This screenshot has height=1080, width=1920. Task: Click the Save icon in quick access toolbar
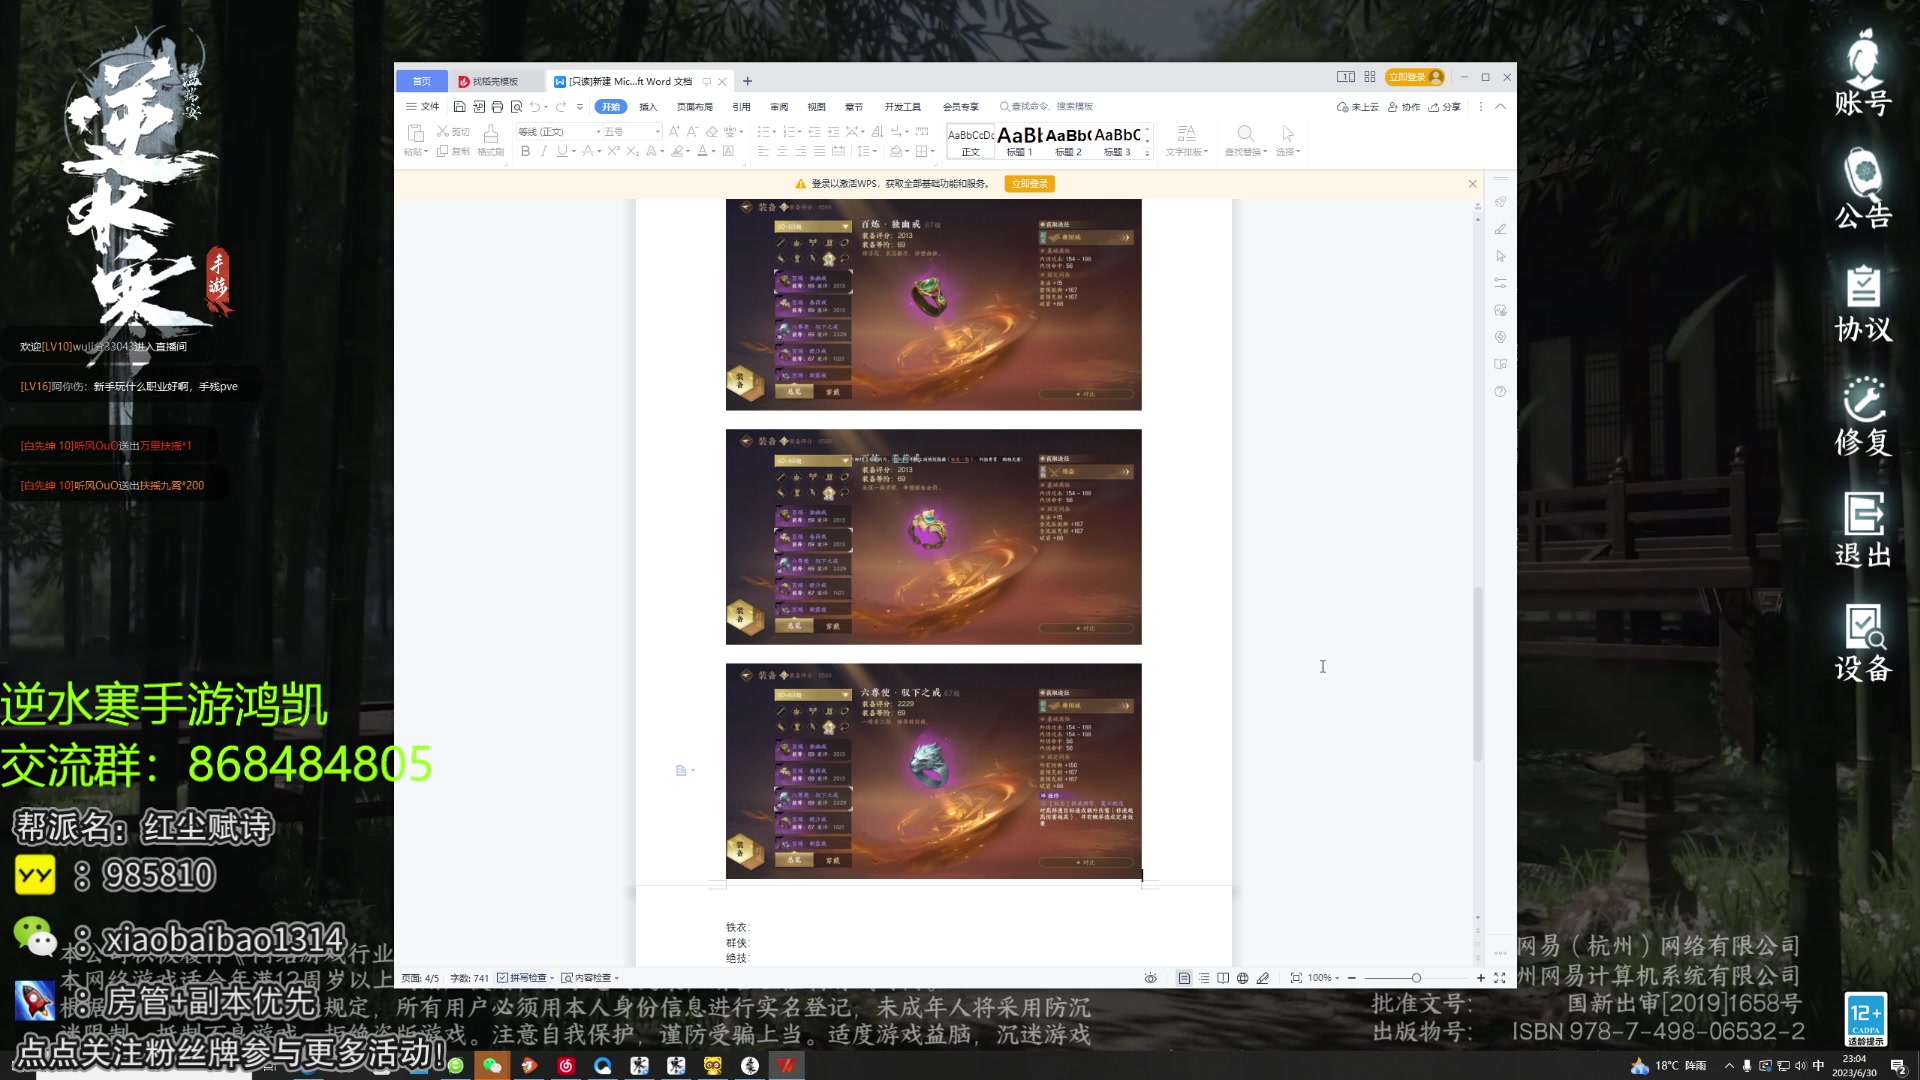click(459, 107)
